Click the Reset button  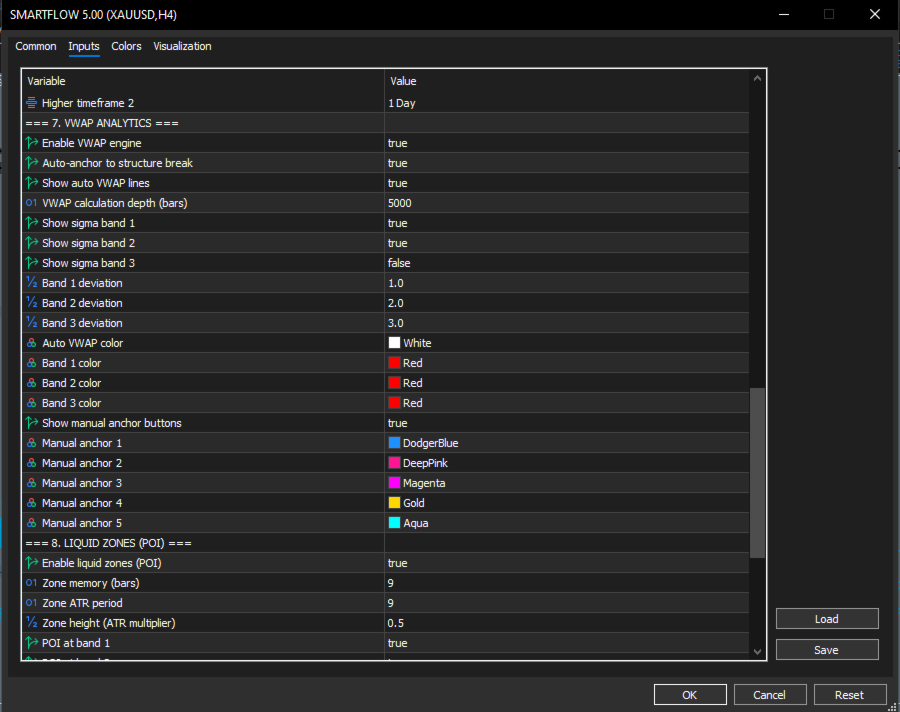point(849,695)
